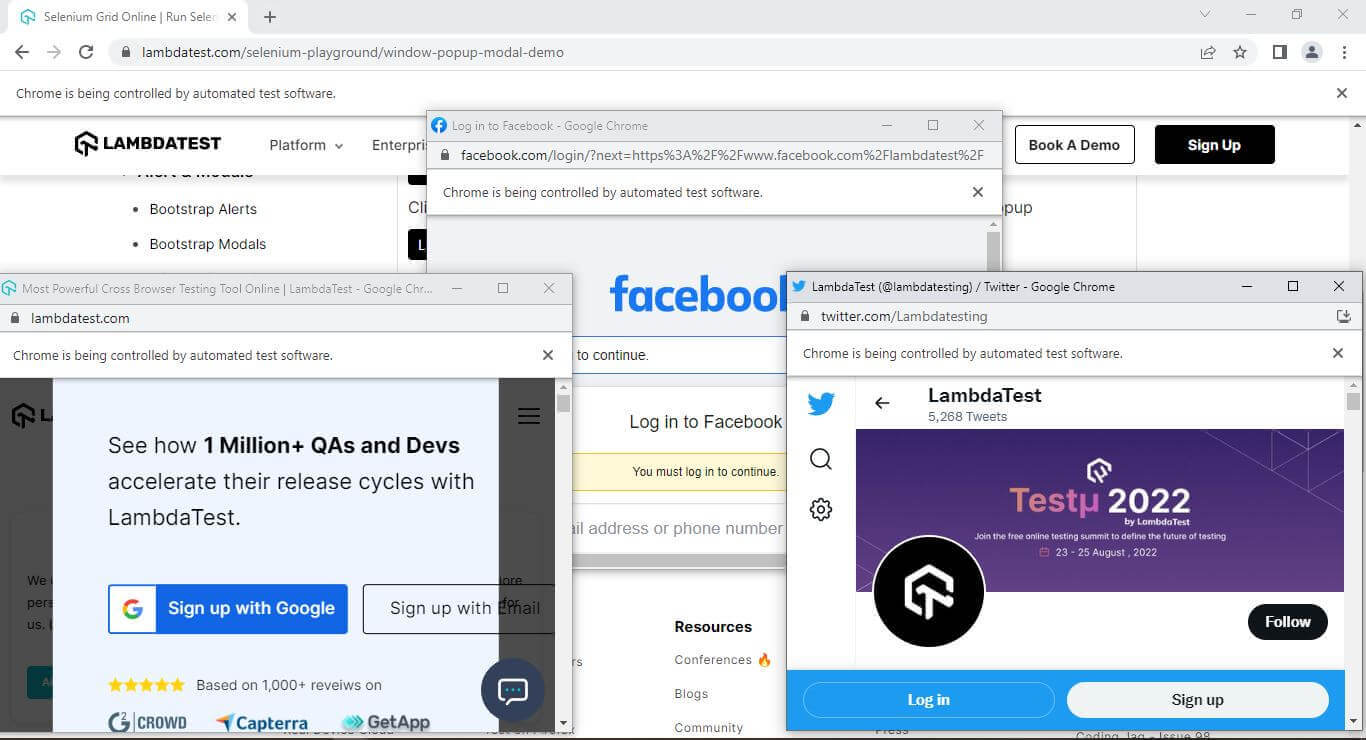Screen dimensions: 1366x740
Task: Bookmark this page with the star icon
Action: click(x=1240, y=52)
